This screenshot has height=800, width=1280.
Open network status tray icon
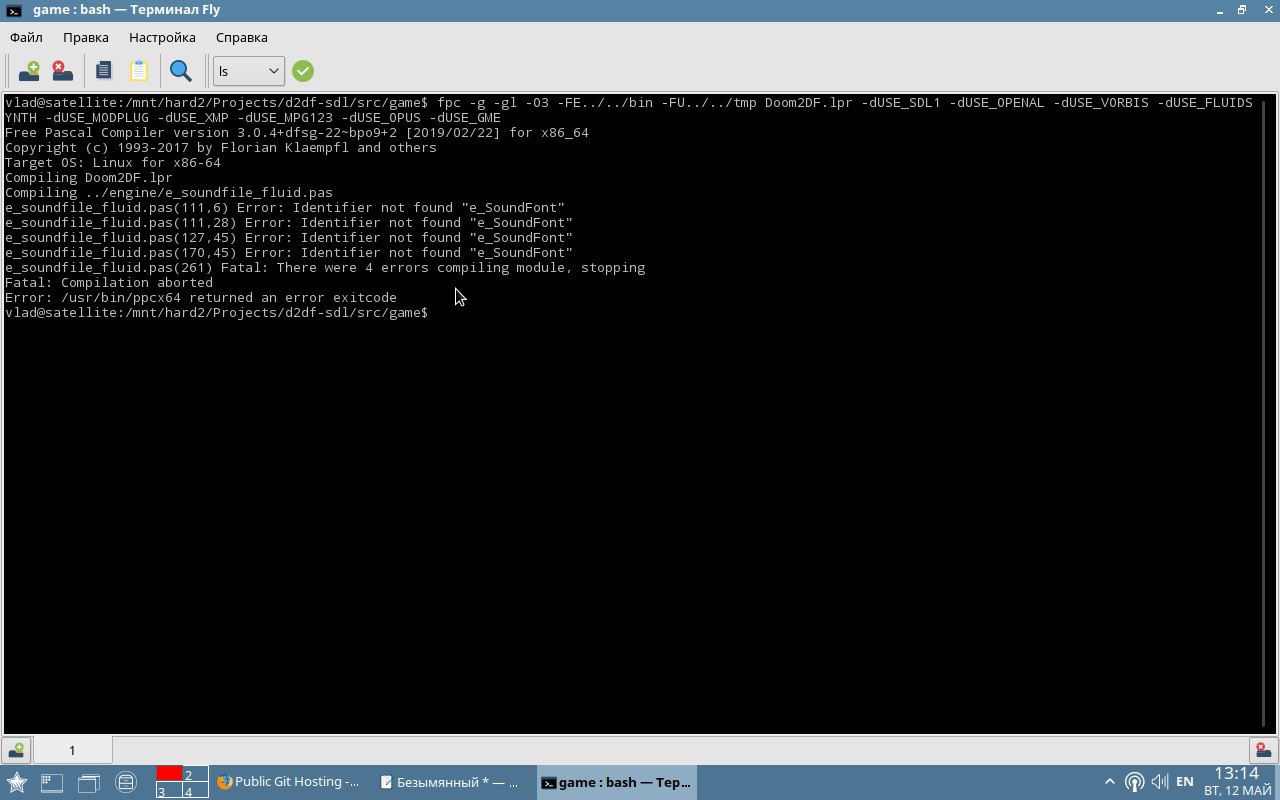(x=1134, y=782)
